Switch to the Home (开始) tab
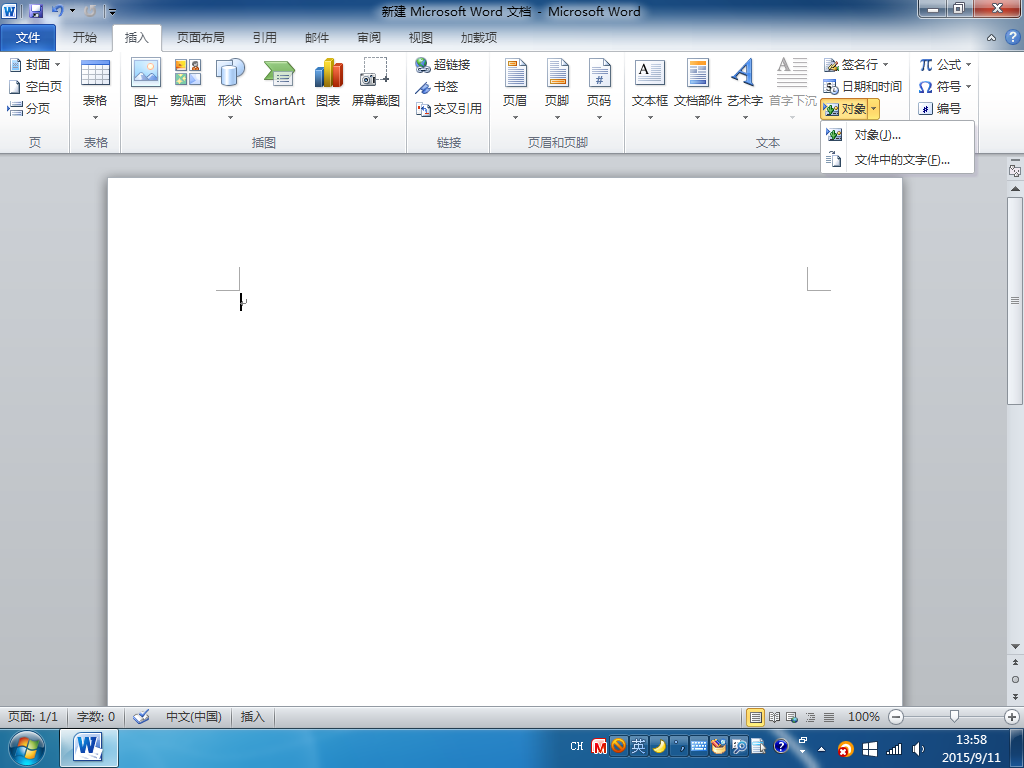Image resolution: width=1024 pixels, height=768 pixels. pyautogui.click(x=85, y=38)
